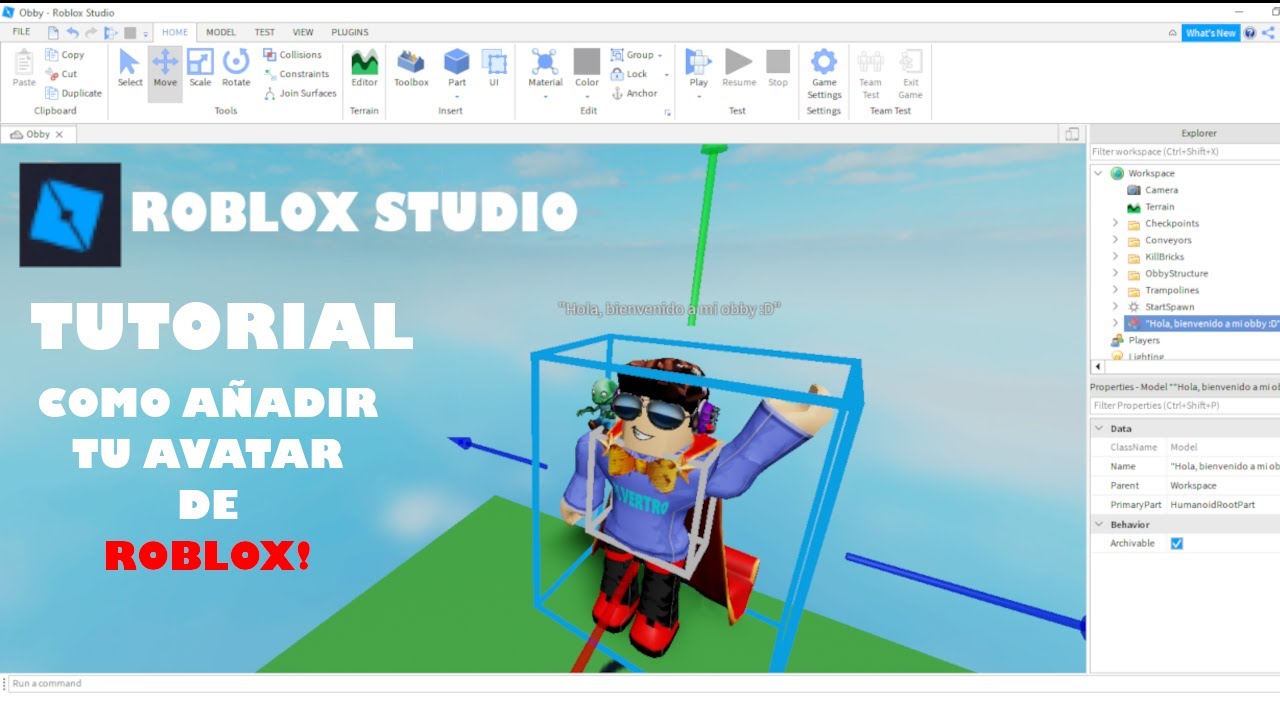Screen dimensions: 1280x720
Task: Click the Stop test button
Action: (x=778, y=68)
